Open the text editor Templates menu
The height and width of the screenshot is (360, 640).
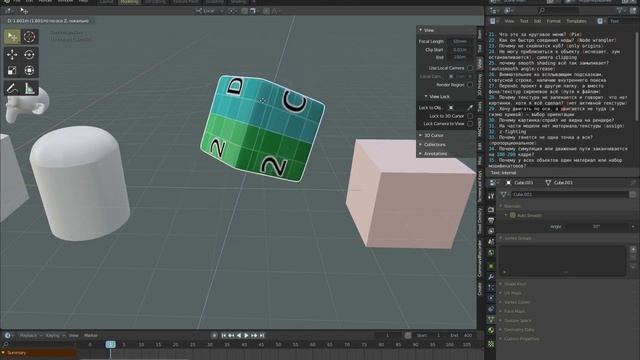576,21
